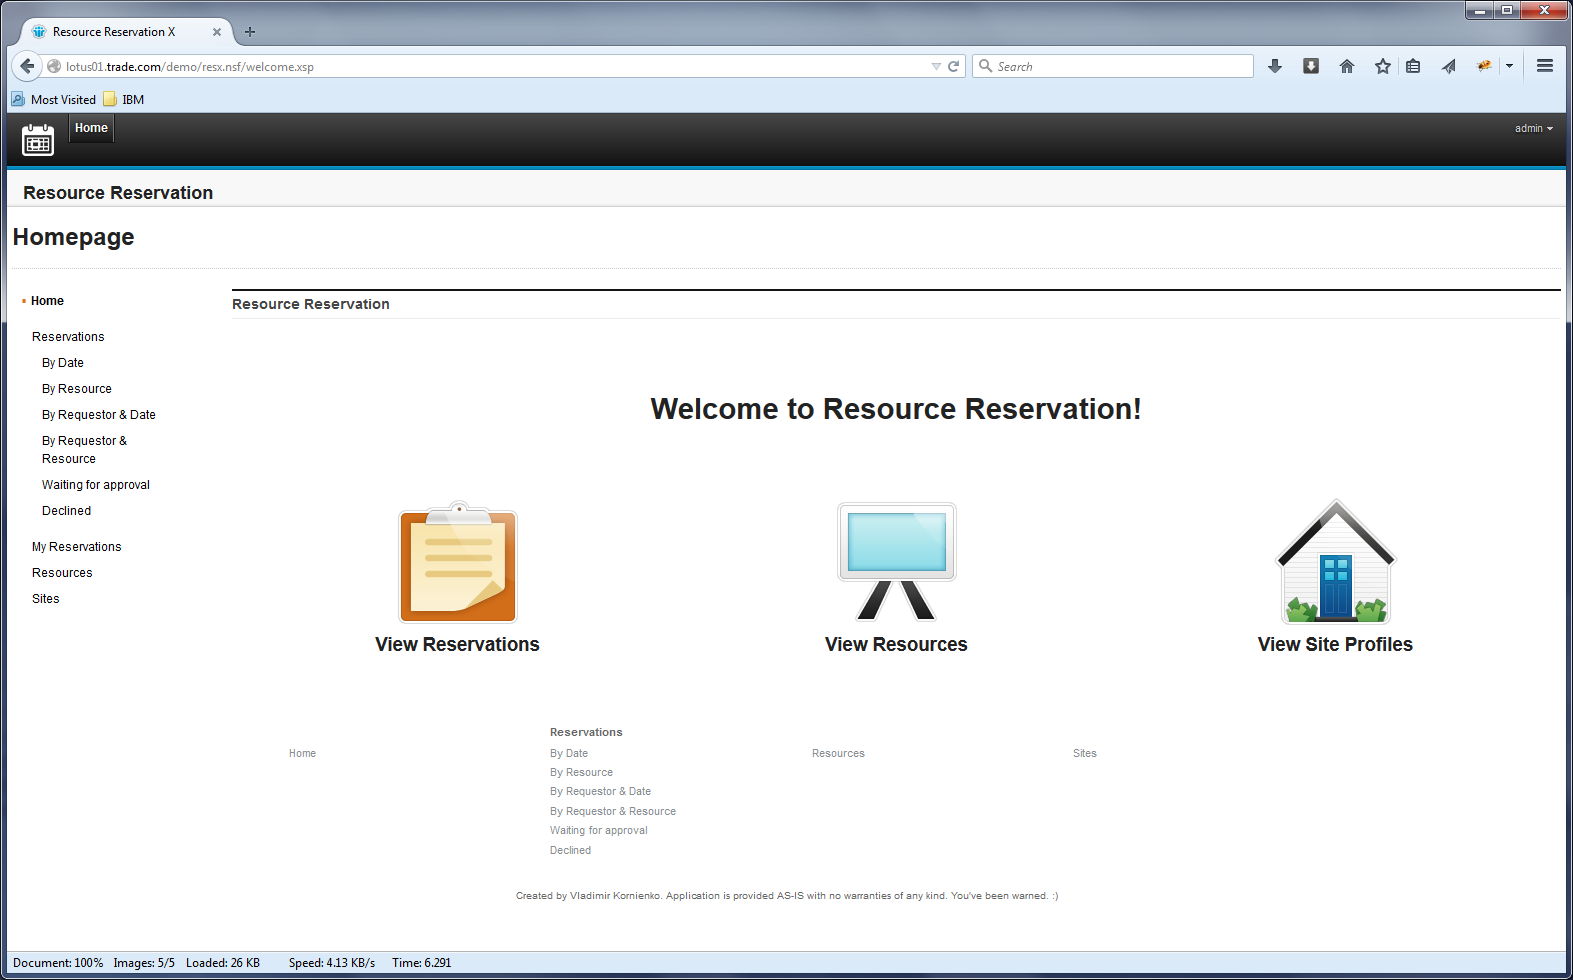Go to browser home page icon

[x=1346, y=66]
